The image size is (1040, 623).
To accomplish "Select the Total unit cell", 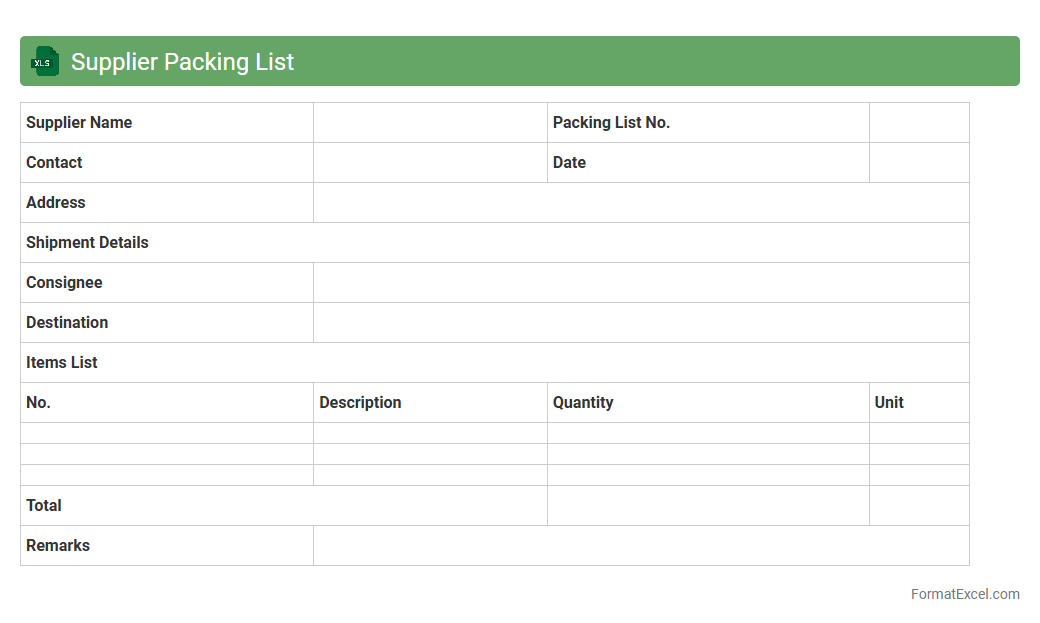I will (918, 506).
